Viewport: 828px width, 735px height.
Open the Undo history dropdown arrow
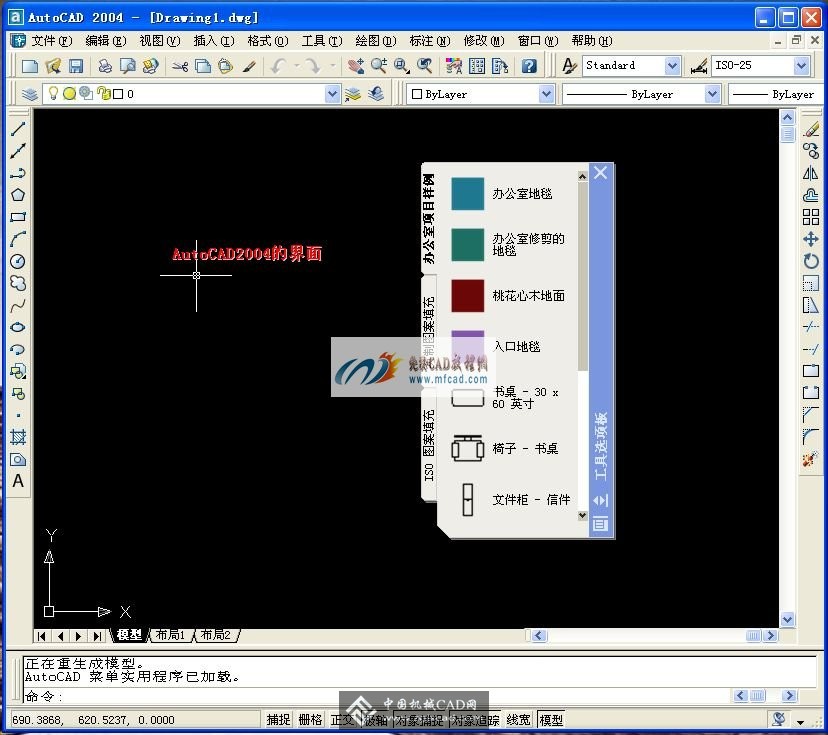click(x=297, y=66)
